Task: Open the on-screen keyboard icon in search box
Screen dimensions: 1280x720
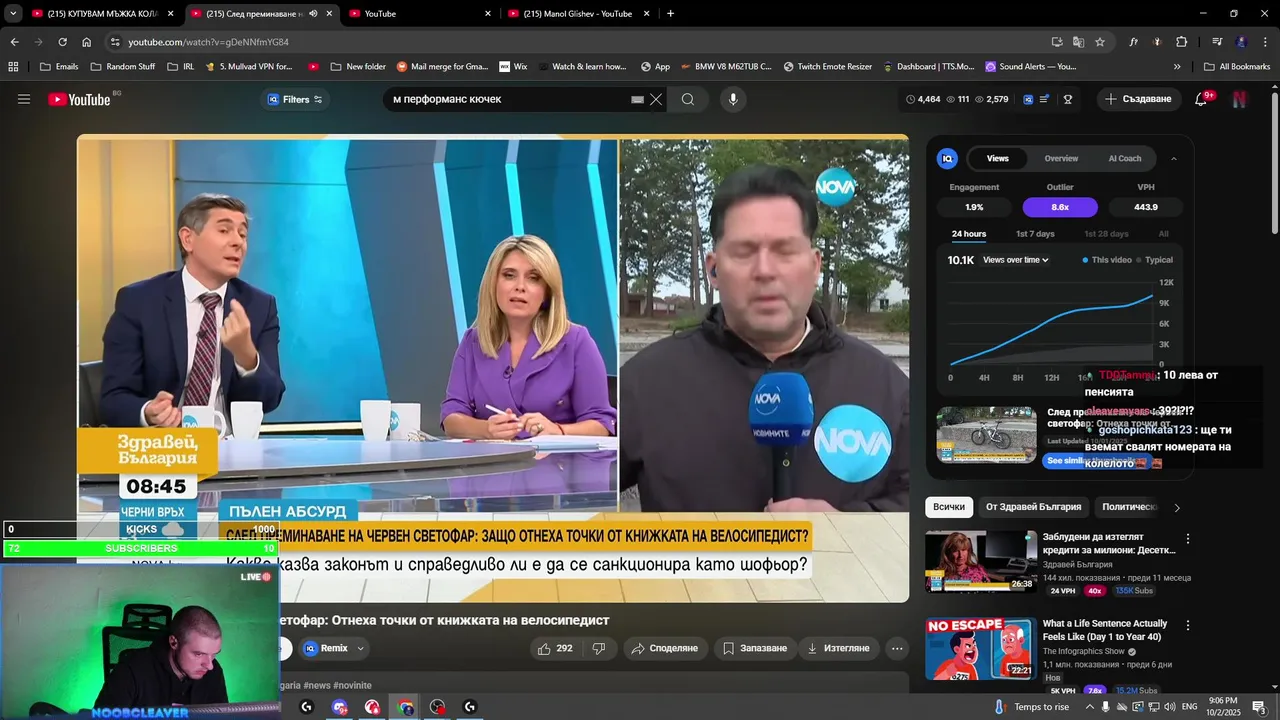Action: (x=637, y=100)
